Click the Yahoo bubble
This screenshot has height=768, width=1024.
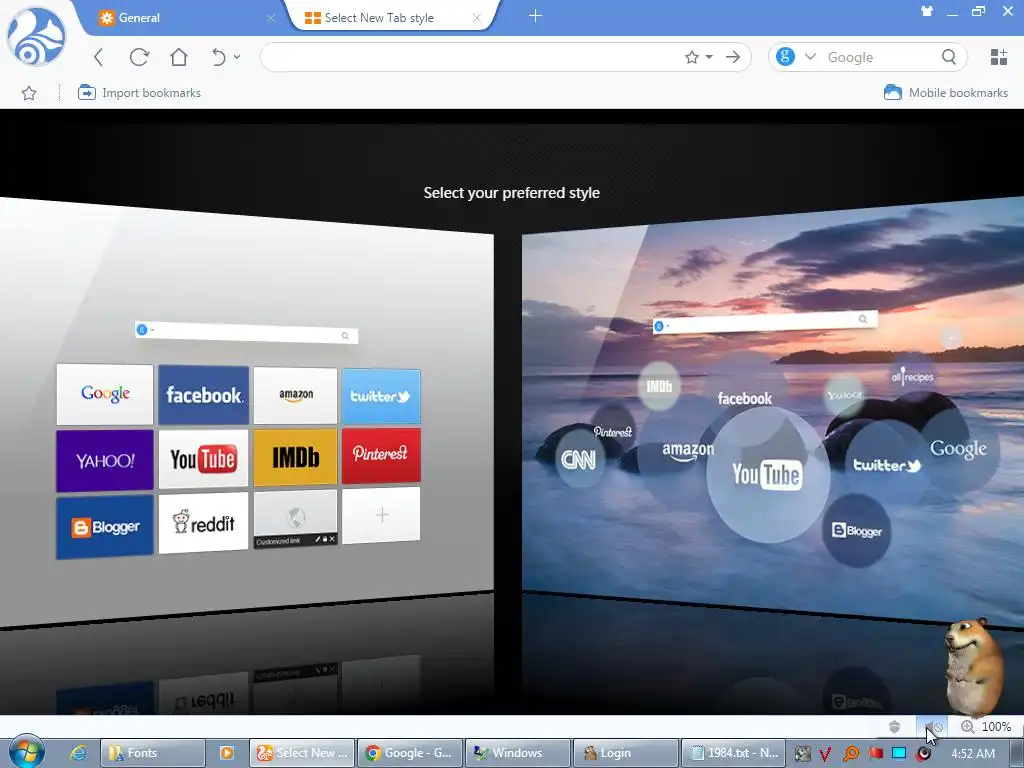tap(844, 395)
